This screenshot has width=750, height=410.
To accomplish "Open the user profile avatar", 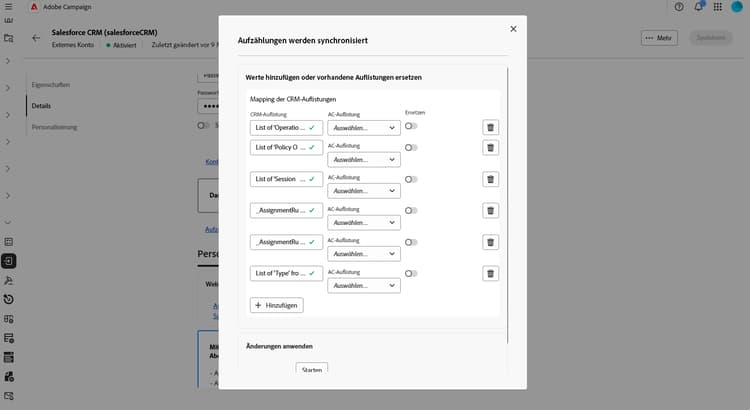I will pos(737,7).
